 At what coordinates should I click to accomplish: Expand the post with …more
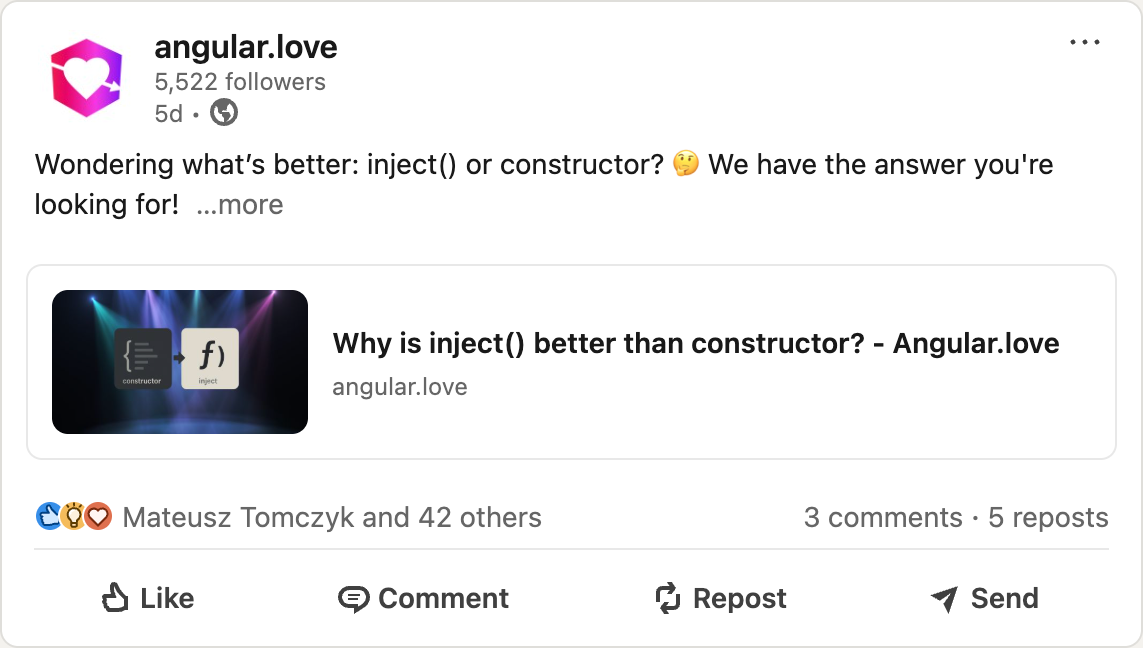click(x=239, y=205)
